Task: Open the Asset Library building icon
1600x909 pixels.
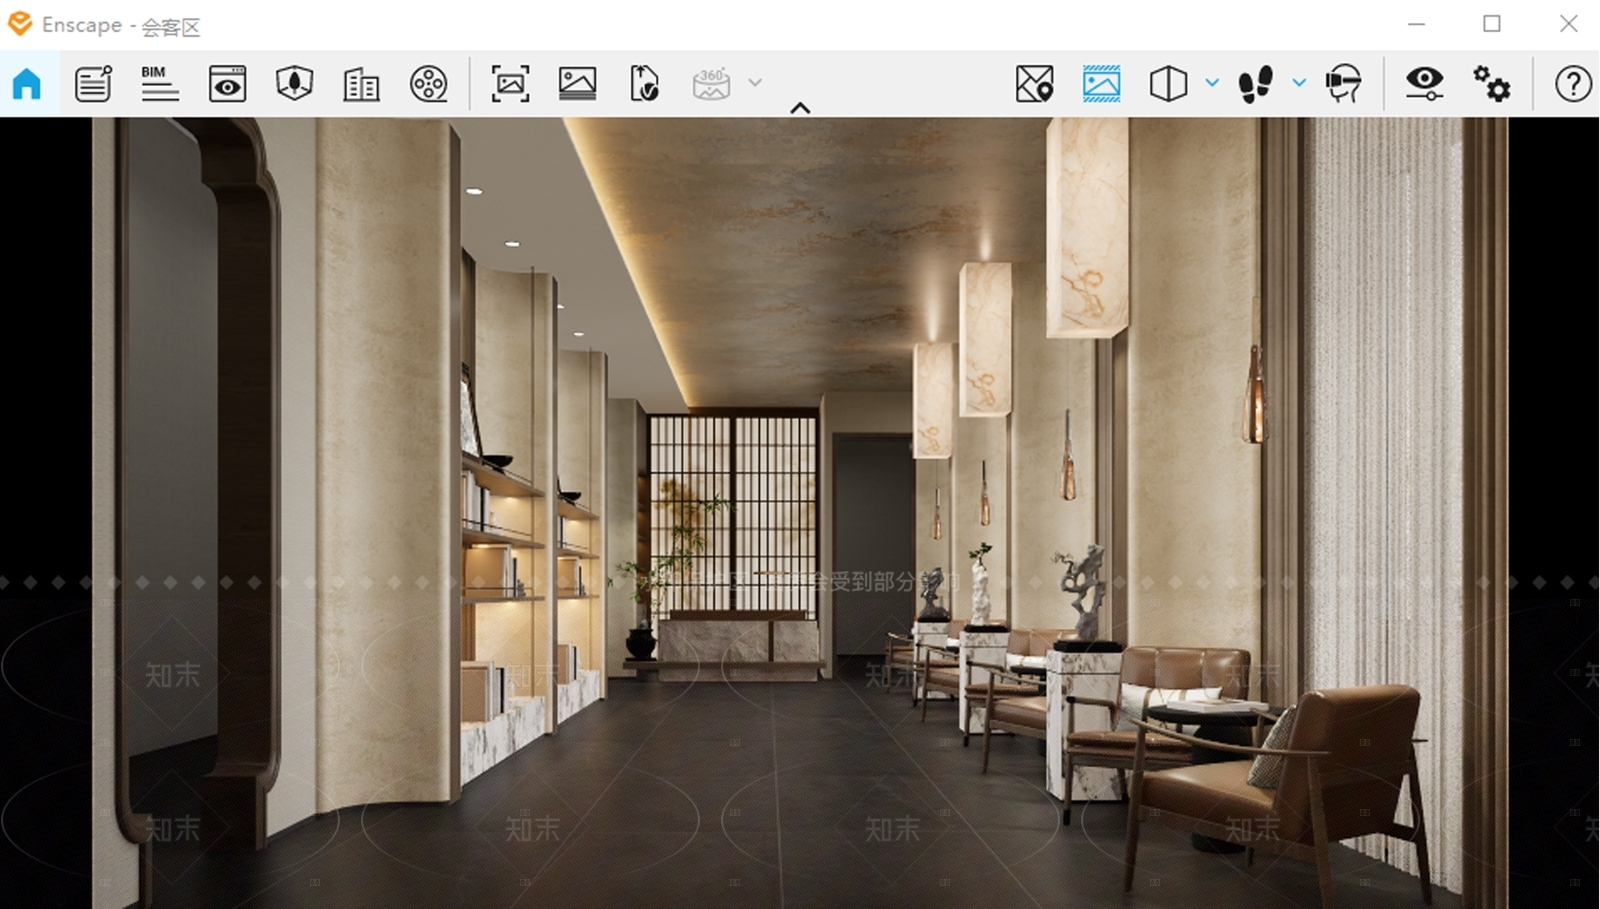Action: pos(361,84)
